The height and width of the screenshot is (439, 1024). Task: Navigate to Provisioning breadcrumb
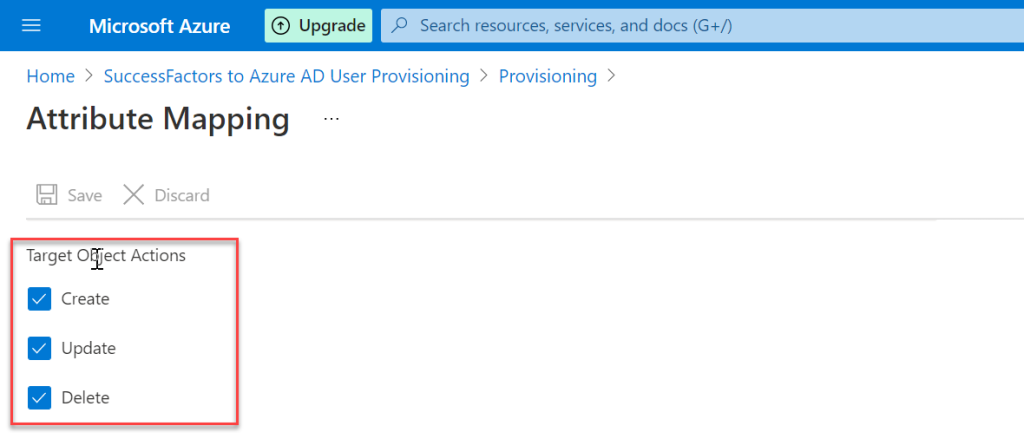[x=548, y=76]
